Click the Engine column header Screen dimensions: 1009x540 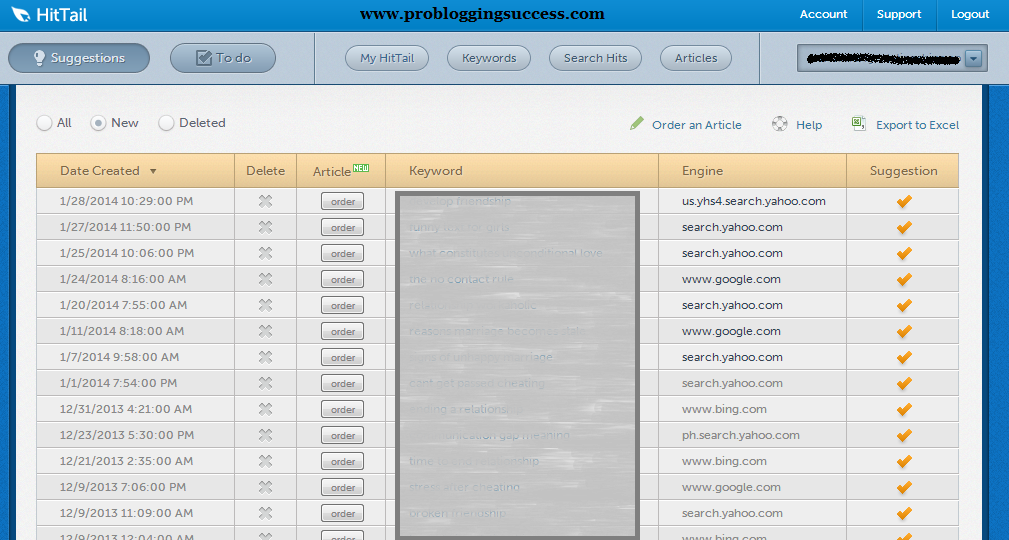(702, 171)
